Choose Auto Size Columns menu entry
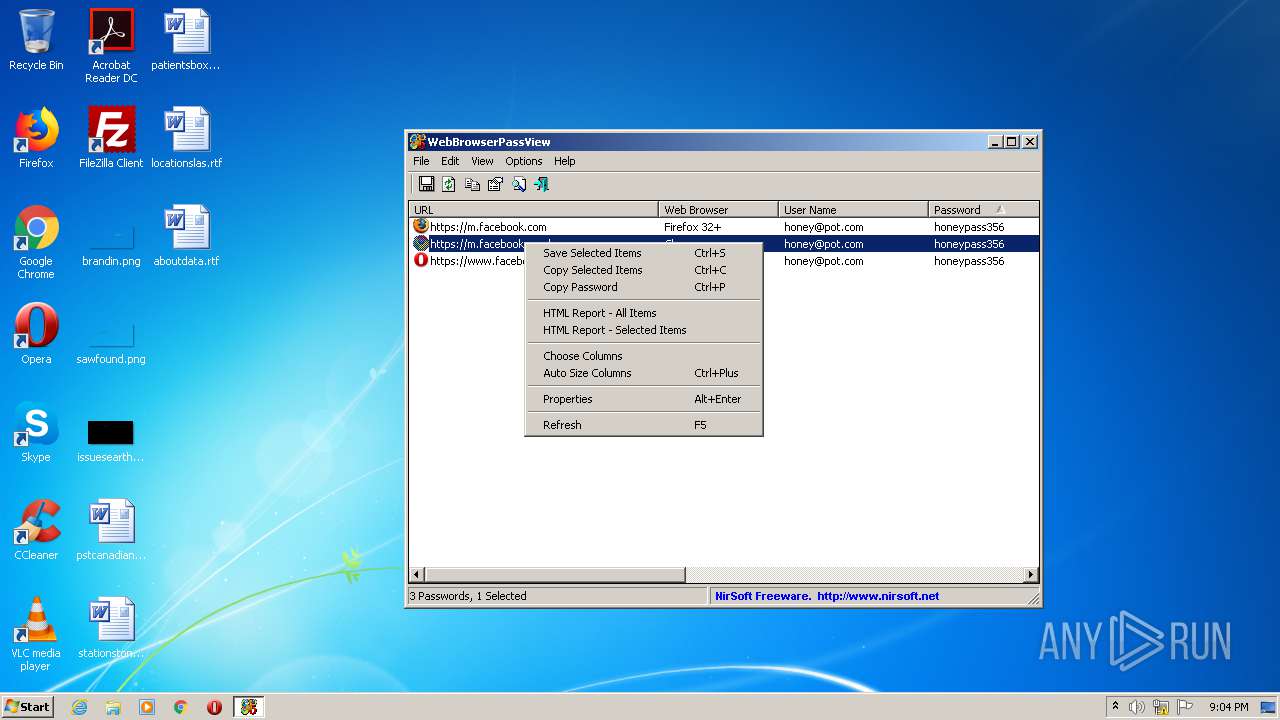 pos(644,373)
